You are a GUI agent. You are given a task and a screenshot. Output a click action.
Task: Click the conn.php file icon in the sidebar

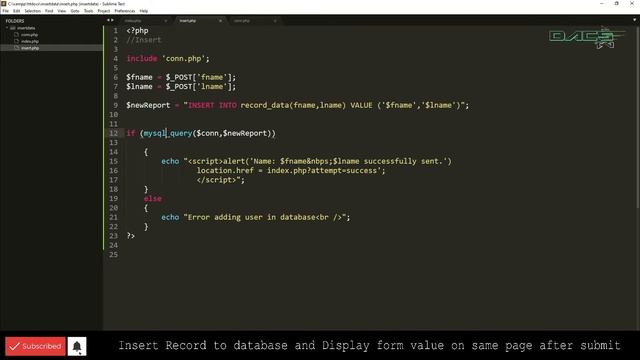click(x=17, y=35)
